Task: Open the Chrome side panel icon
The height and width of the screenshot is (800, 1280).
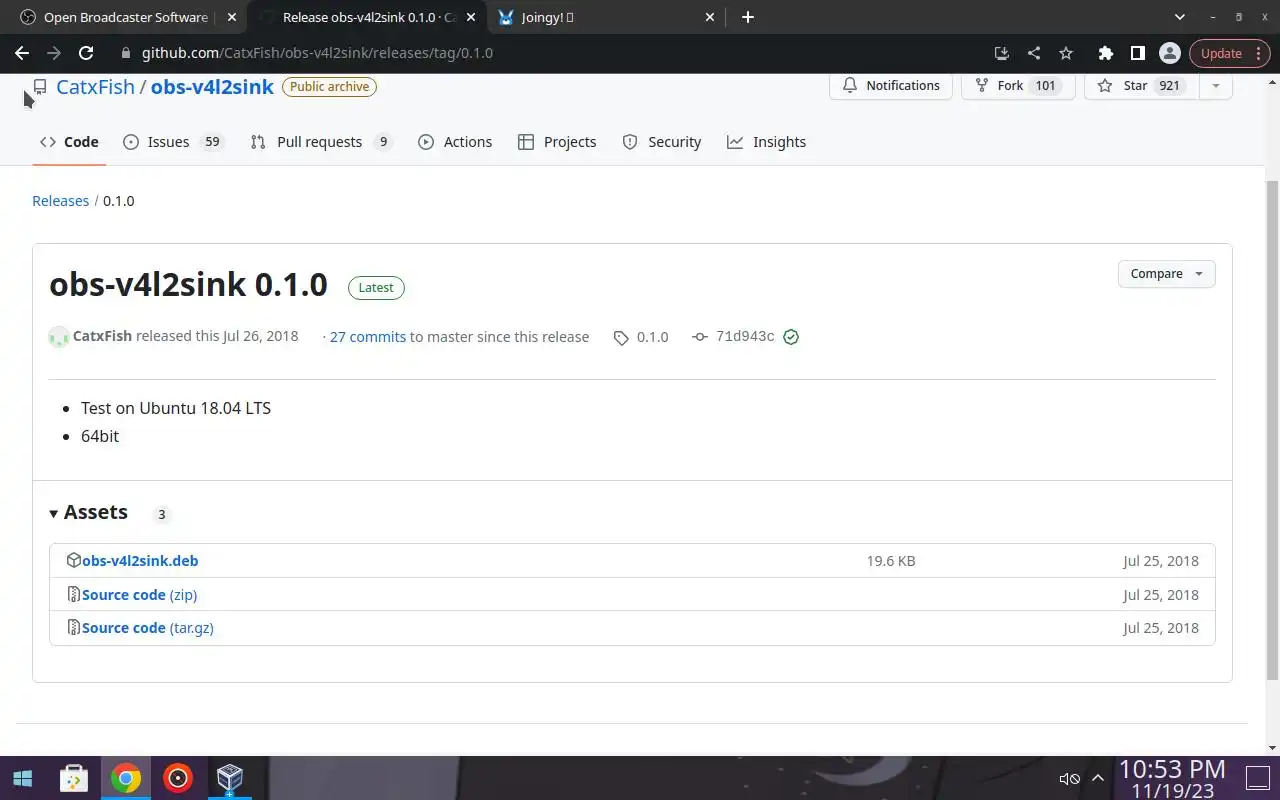Action: pos(1137,53)
